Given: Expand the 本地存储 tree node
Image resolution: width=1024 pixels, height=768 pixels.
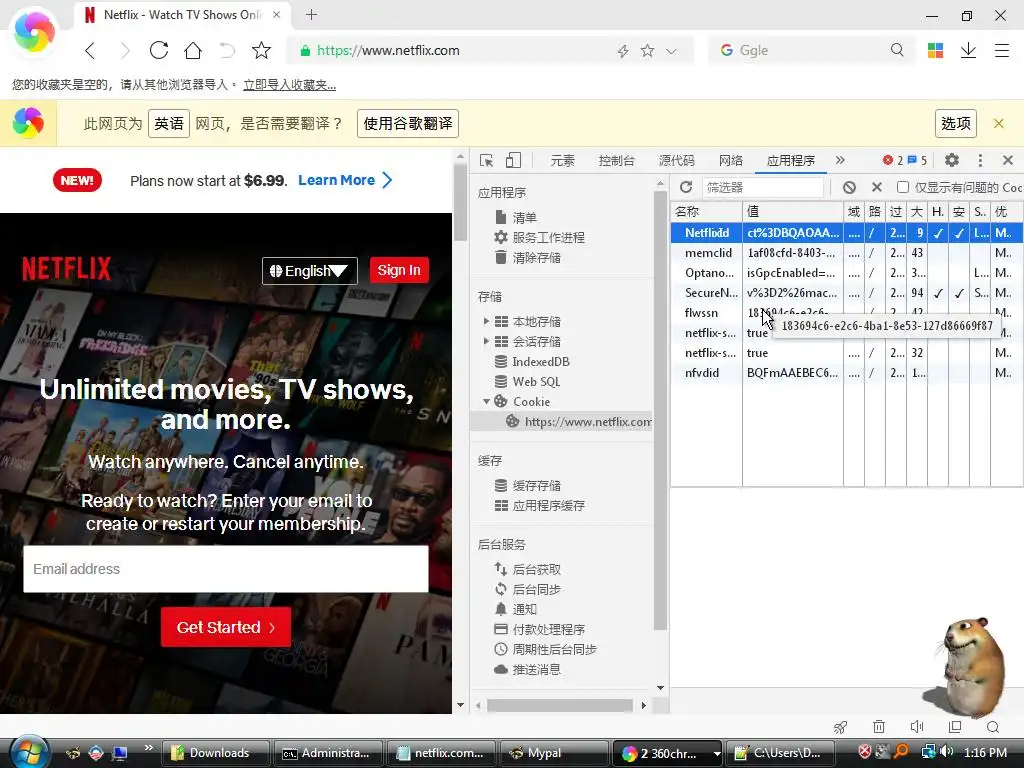Looking at the screenshot, I should click(x=486, y=321).
